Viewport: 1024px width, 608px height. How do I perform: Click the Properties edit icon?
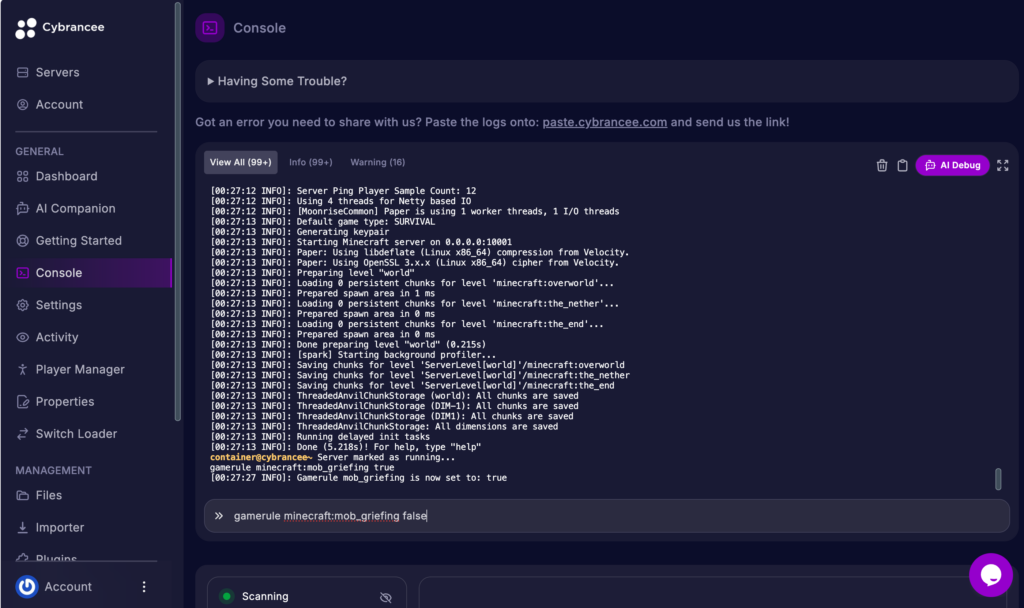[x=23, y=402]
